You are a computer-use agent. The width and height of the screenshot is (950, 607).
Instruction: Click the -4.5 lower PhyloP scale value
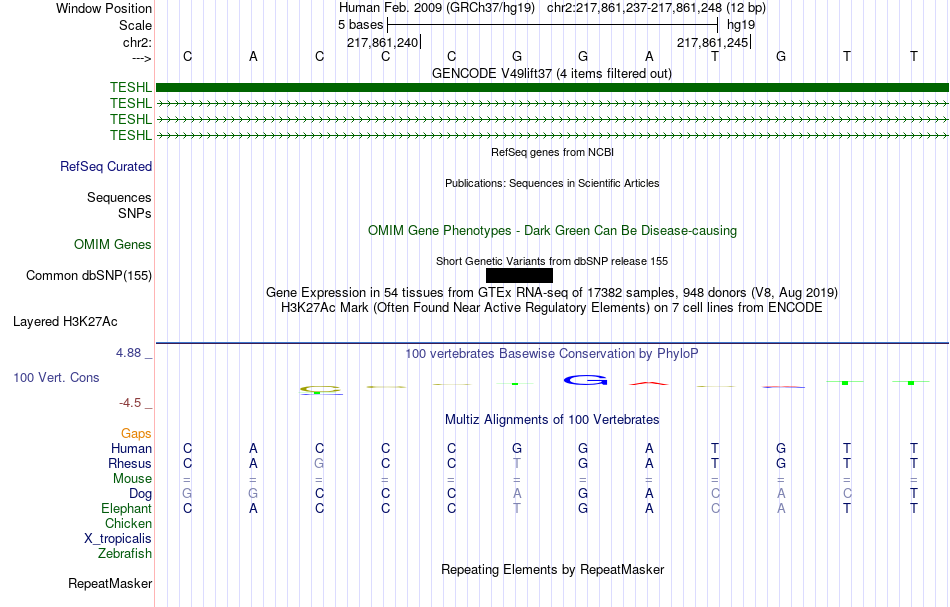tap(130, 403)
